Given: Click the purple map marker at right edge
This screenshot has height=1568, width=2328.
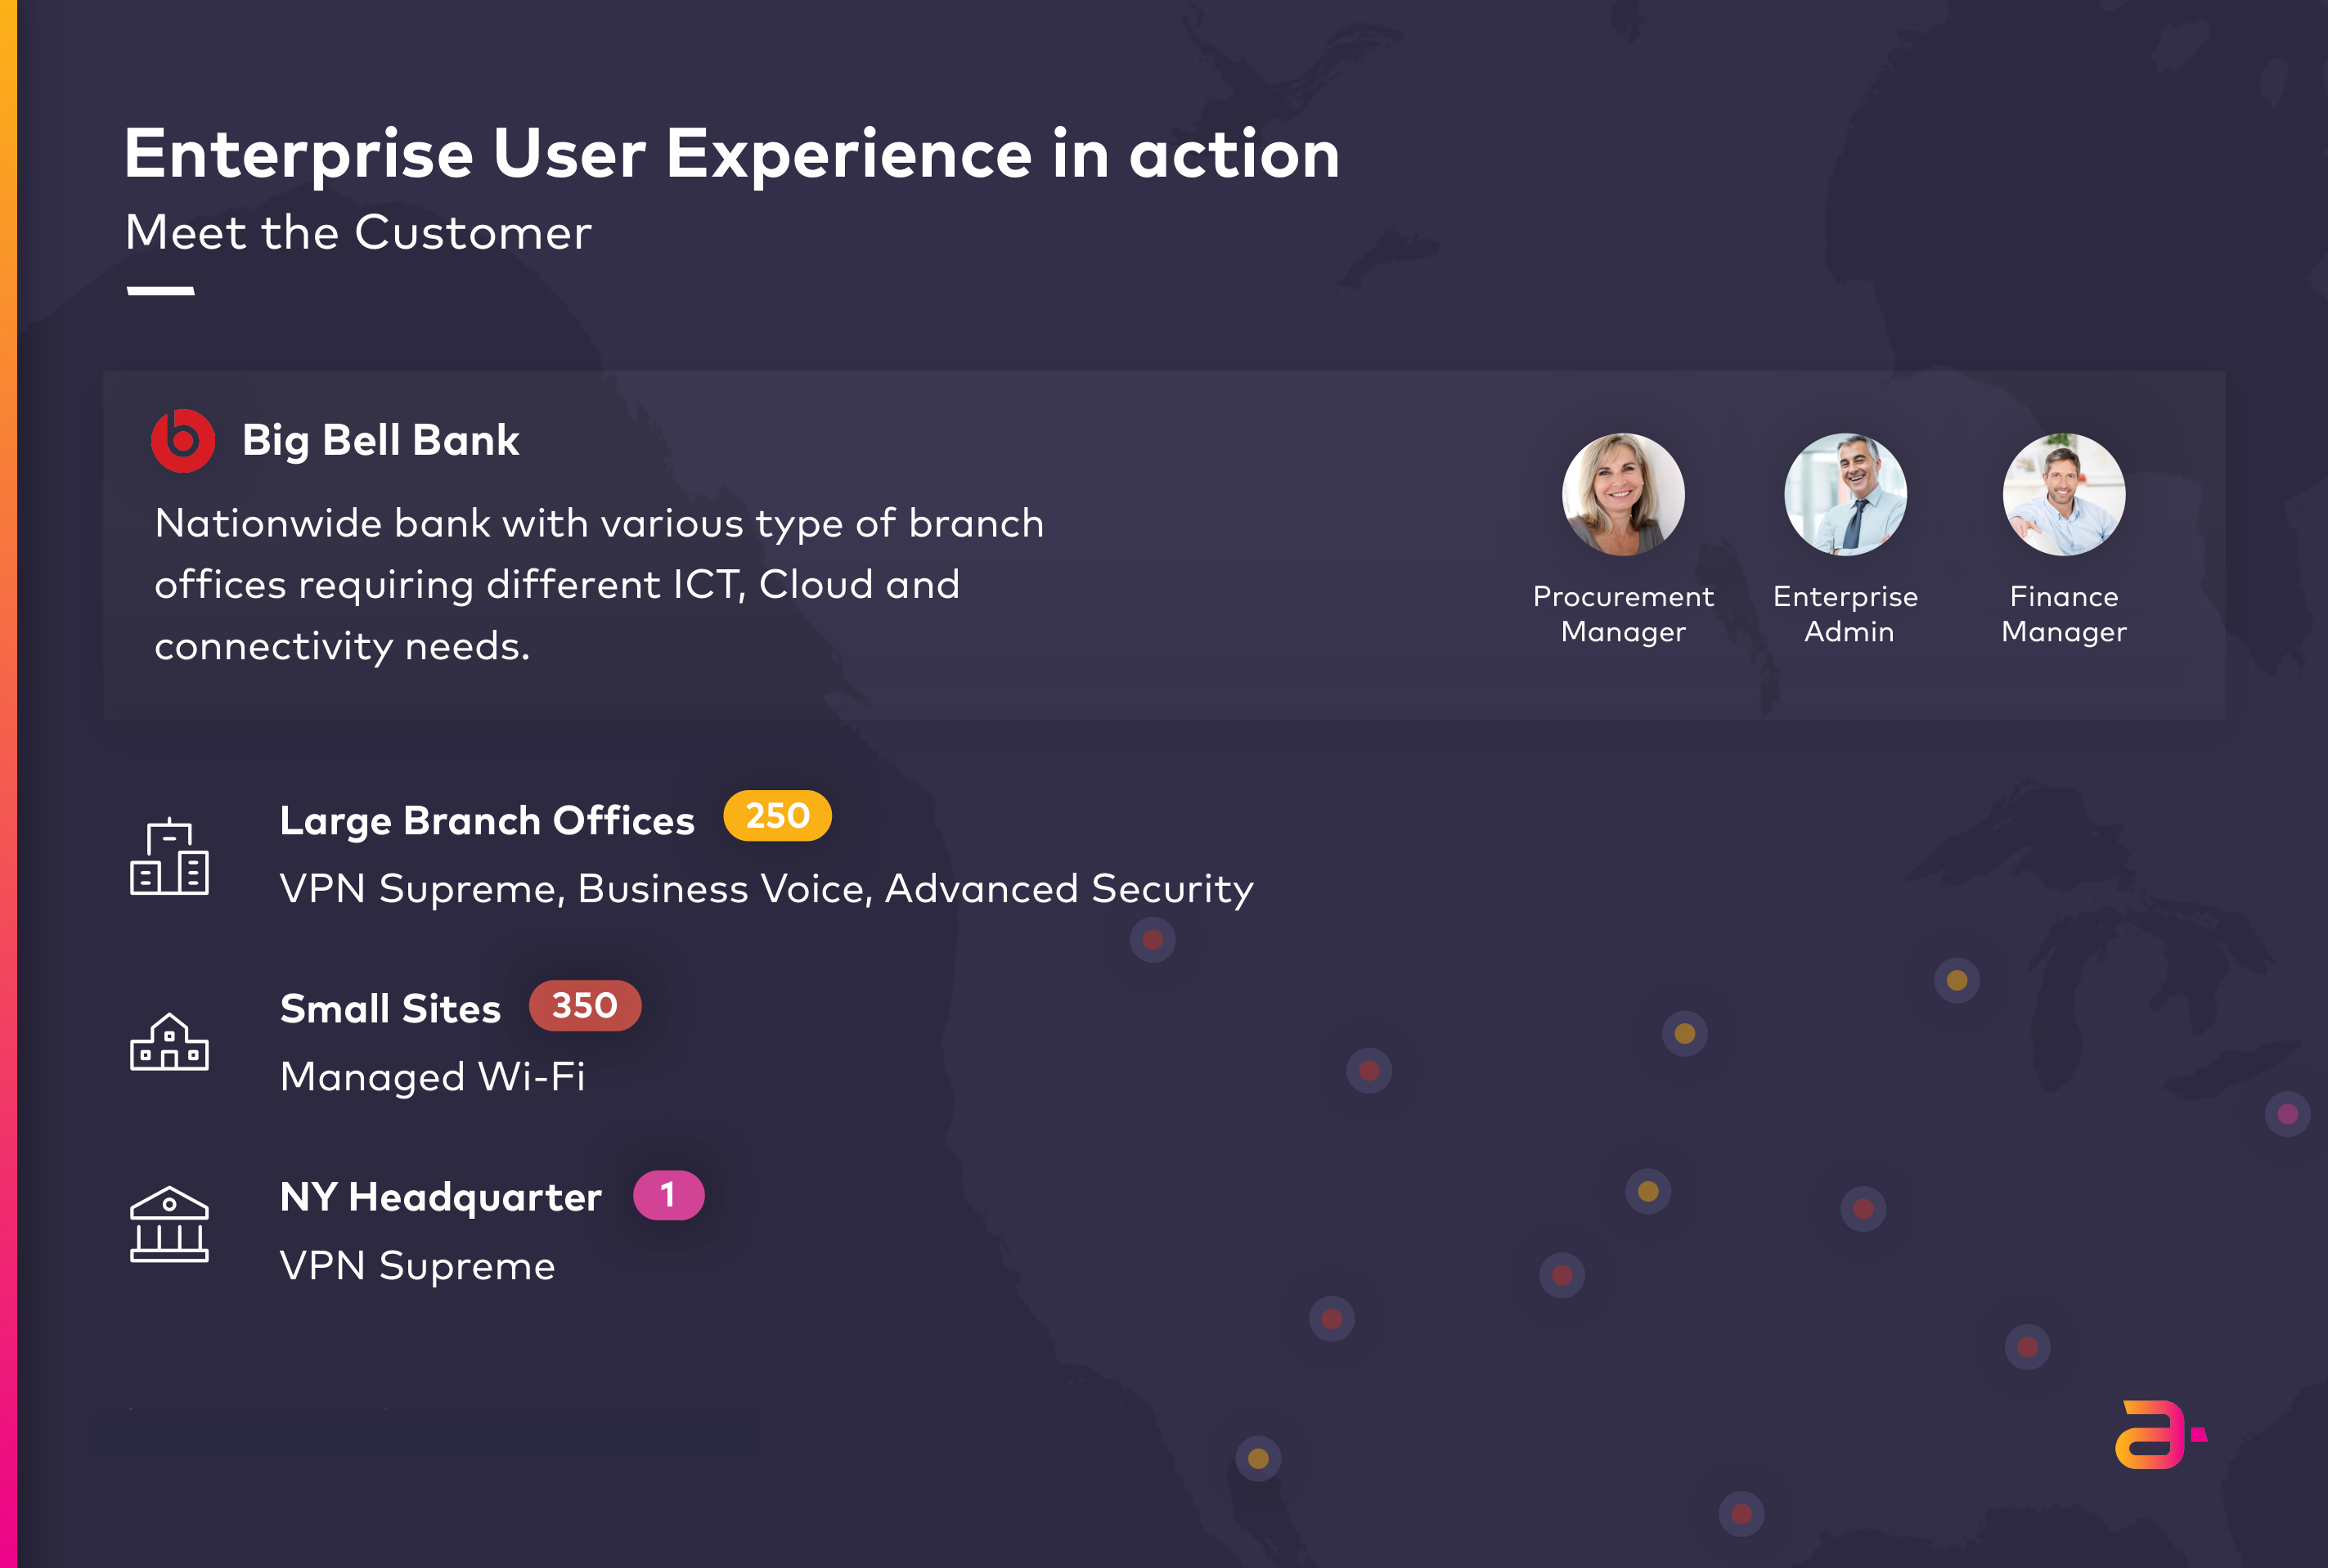Looking at the screenshot, I should [2287, 1114].
